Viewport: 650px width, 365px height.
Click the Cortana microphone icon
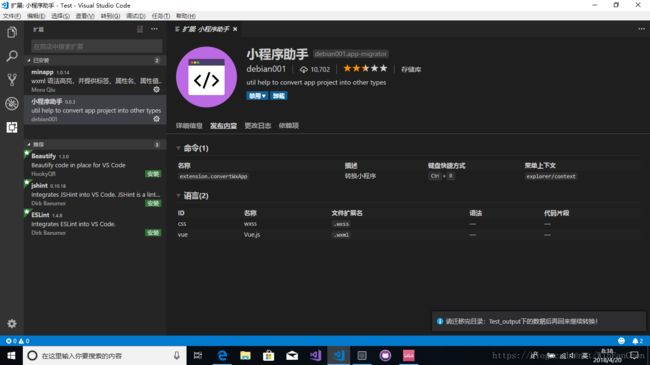[x=177, y=355]
